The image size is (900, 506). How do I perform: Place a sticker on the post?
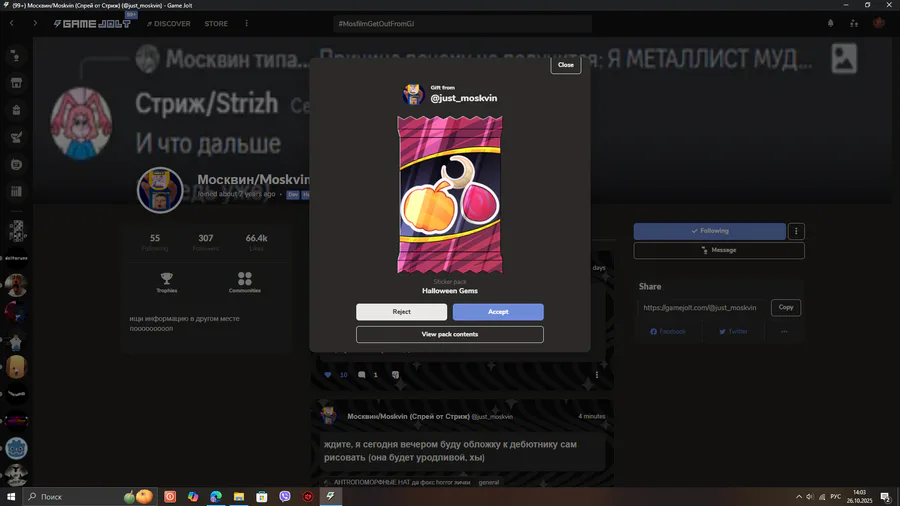(x=395, y=375)
